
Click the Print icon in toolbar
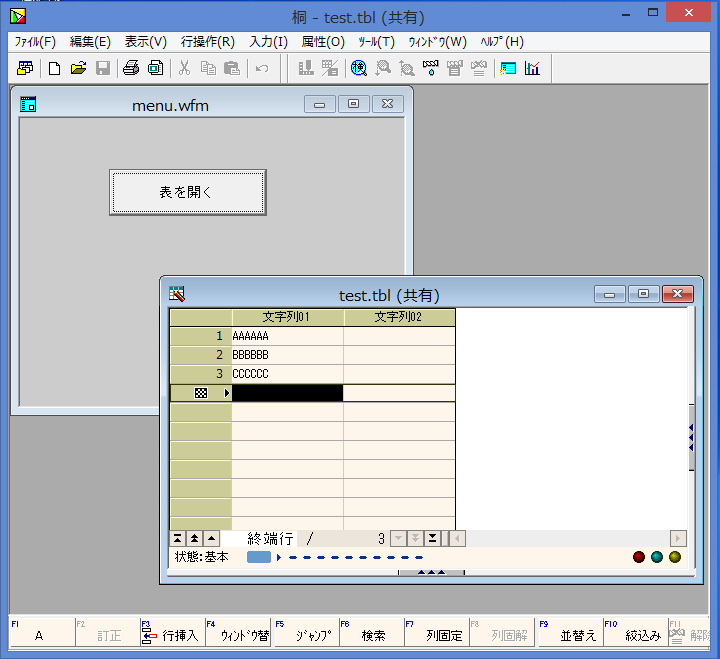130,68
